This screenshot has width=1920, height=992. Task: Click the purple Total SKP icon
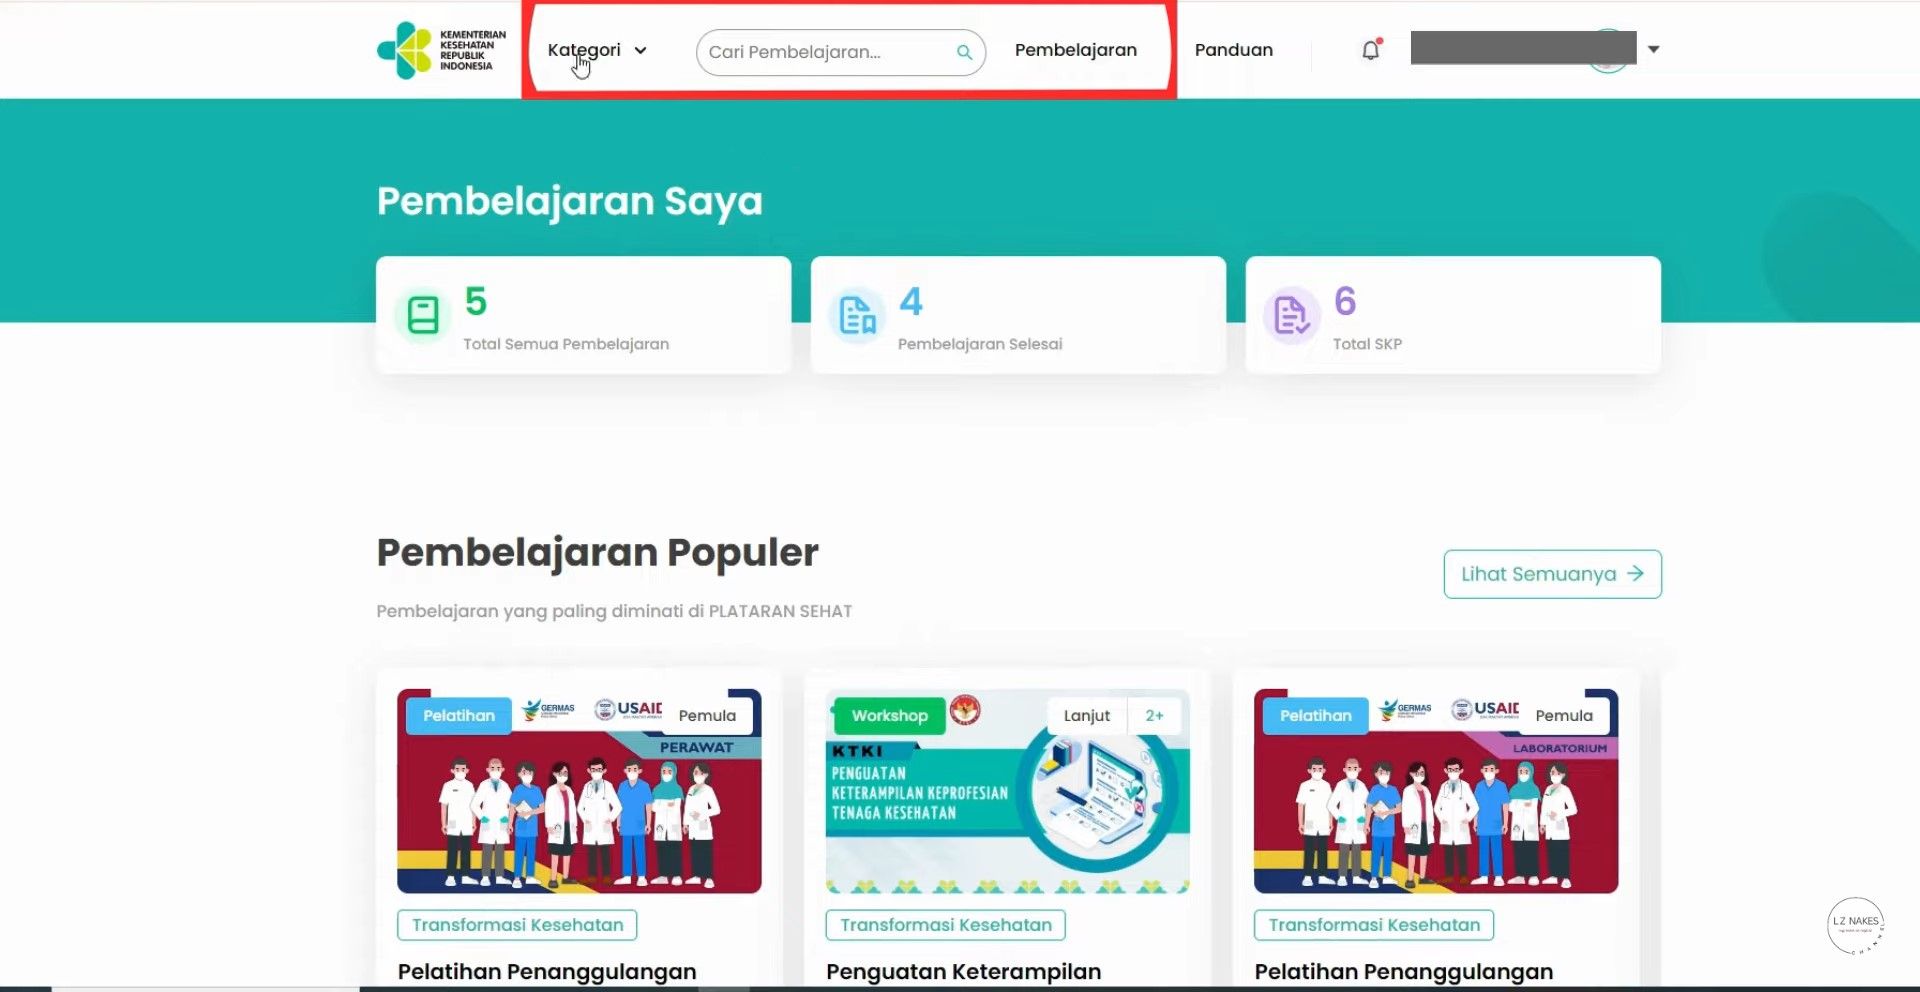tap(1292, 315)
